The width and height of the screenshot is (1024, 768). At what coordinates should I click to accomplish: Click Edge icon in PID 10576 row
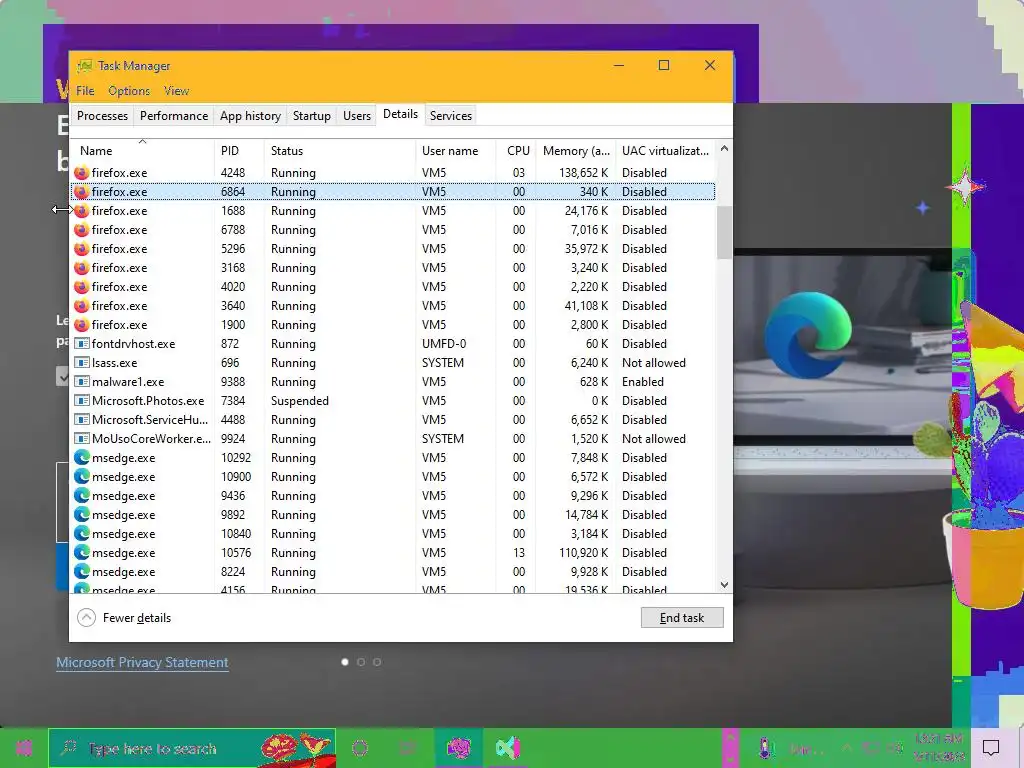82,552
